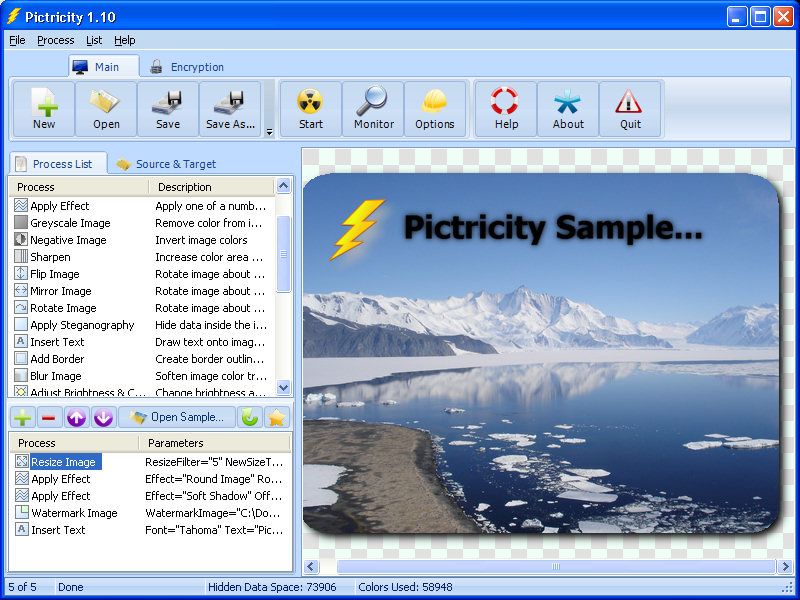Screen dimensions: 800x600
Task: Click the Save As toolbar button
Action: tap(230, 109)
